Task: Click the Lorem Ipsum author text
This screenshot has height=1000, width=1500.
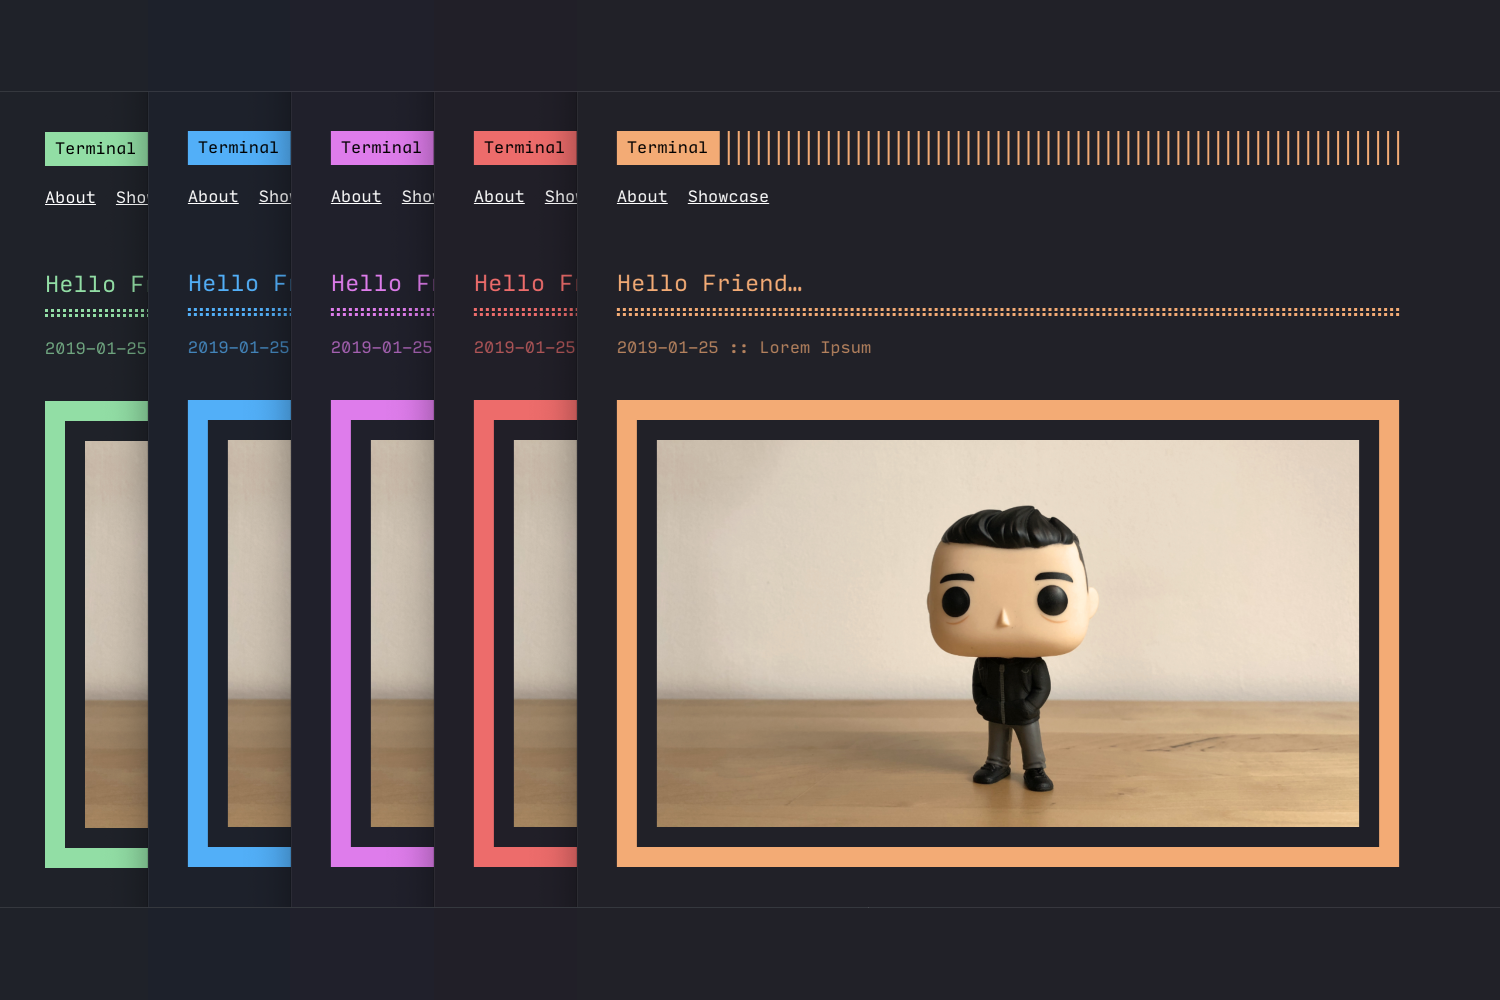Action: [815, 348]
